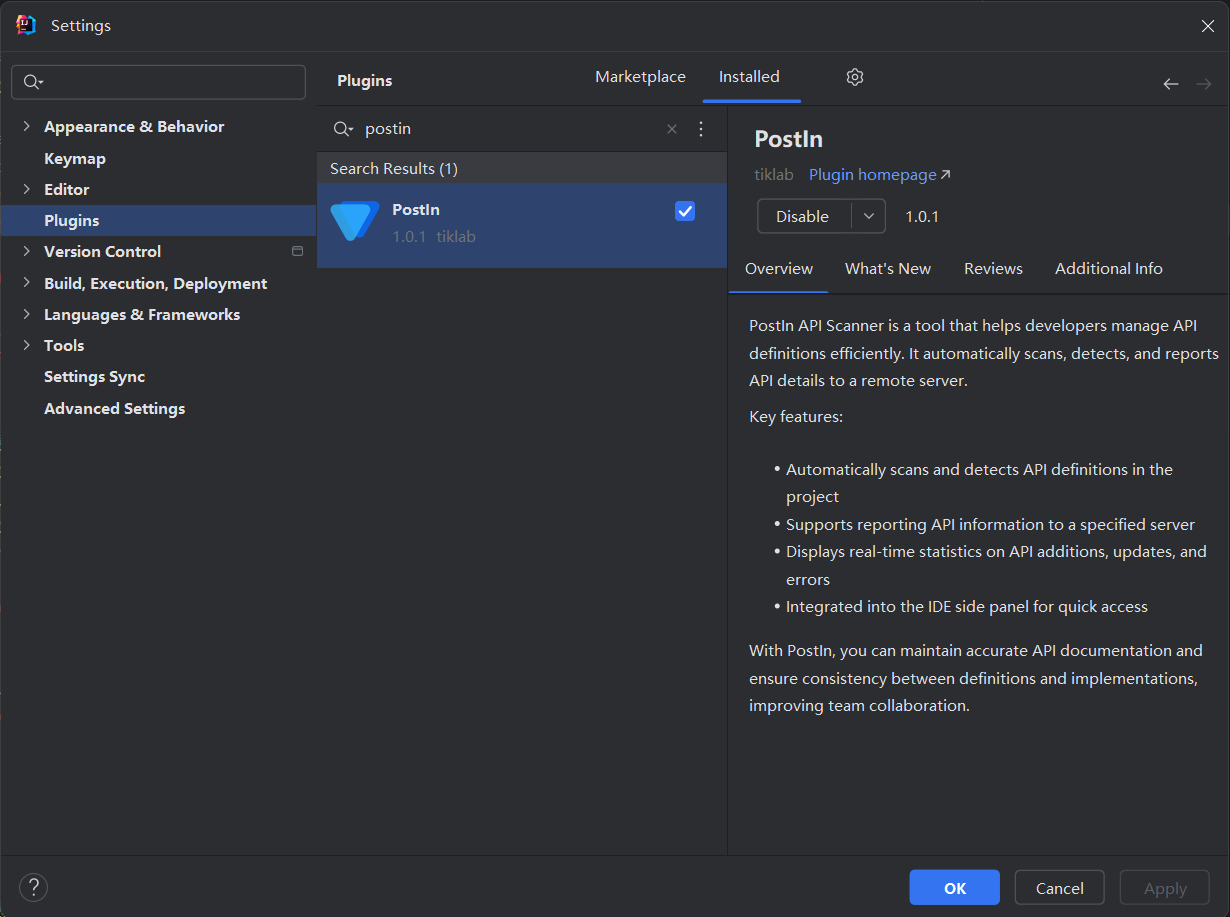The image size is (1230, 917).
Task: Open the help question mark button
Action: click(x=33, y=887)
